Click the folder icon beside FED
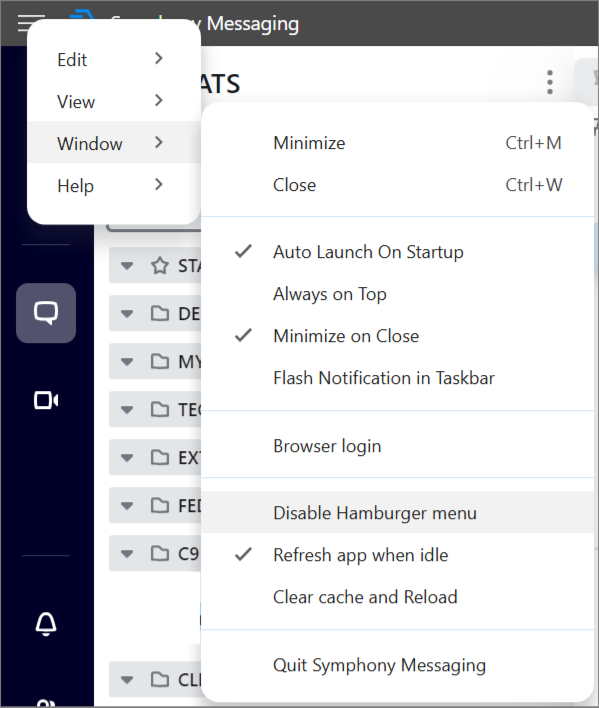This screenshot has height=708, width=599. point(160,505)
